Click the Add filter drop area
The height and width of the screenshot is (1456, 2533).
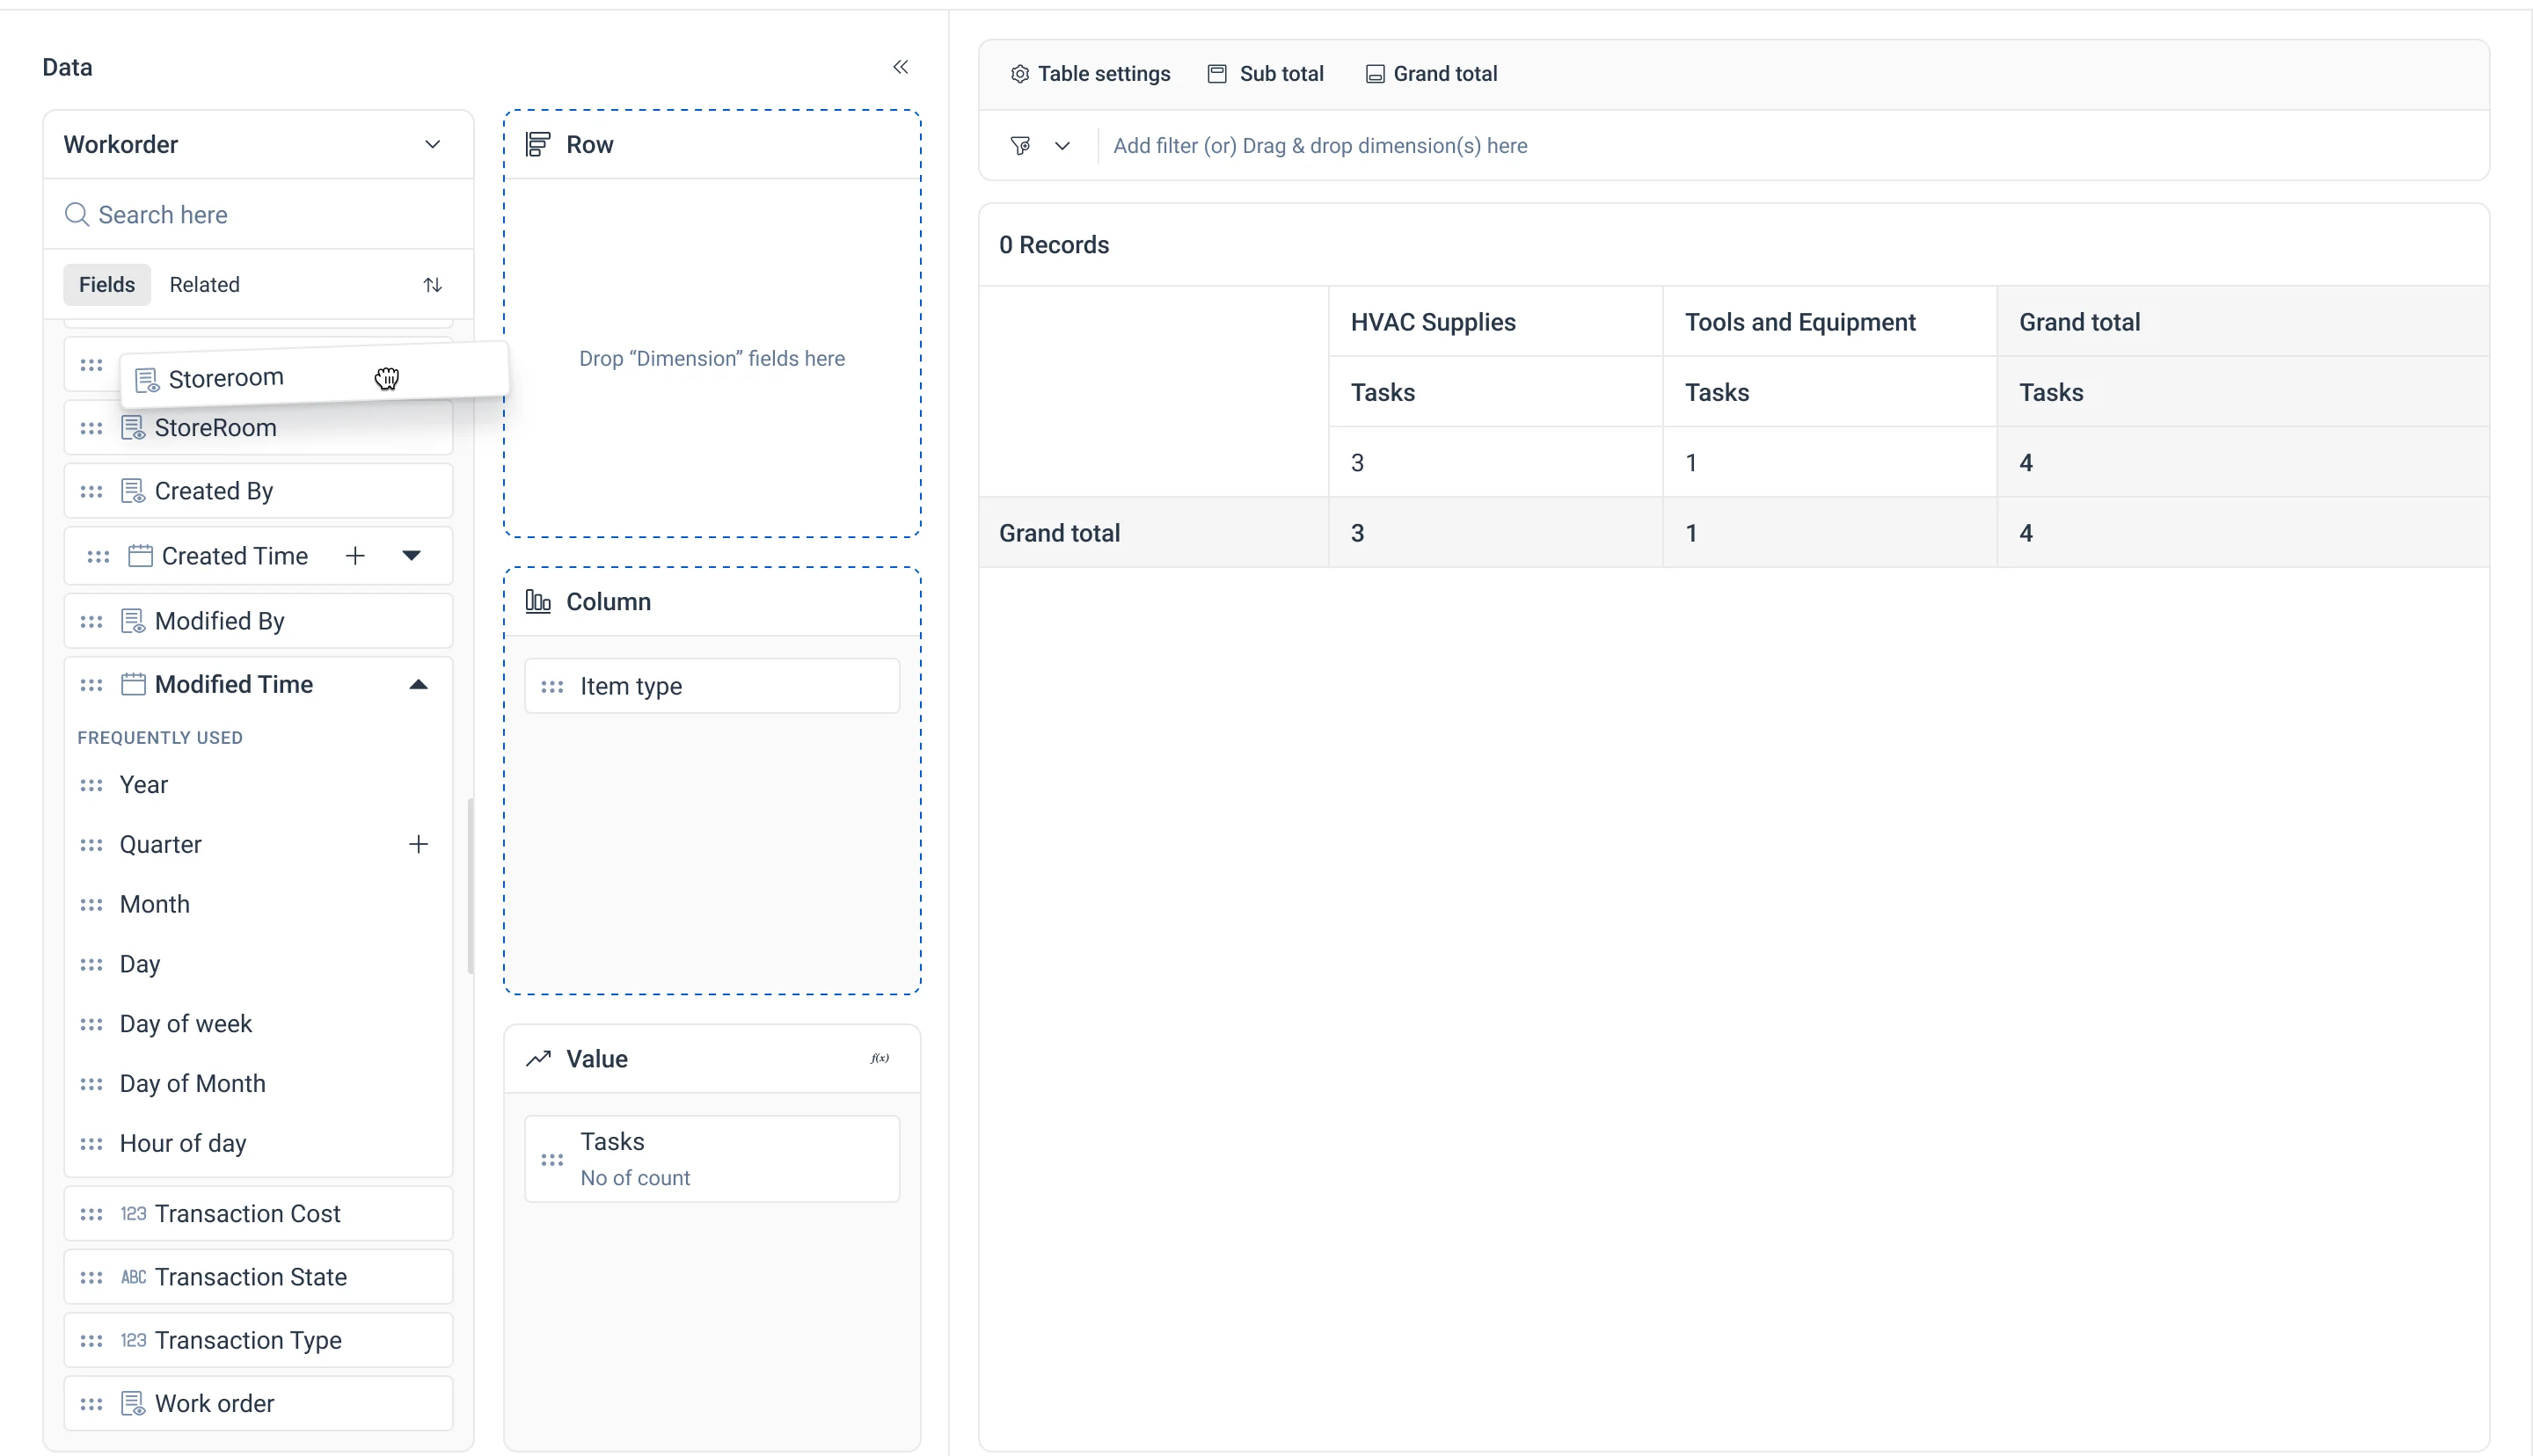1320,146
